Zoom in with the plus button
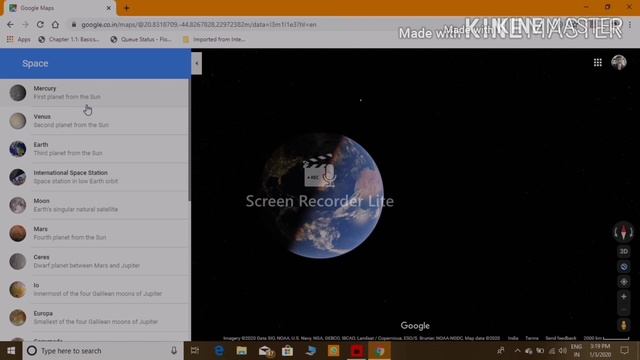 click(x=624, y=297)
